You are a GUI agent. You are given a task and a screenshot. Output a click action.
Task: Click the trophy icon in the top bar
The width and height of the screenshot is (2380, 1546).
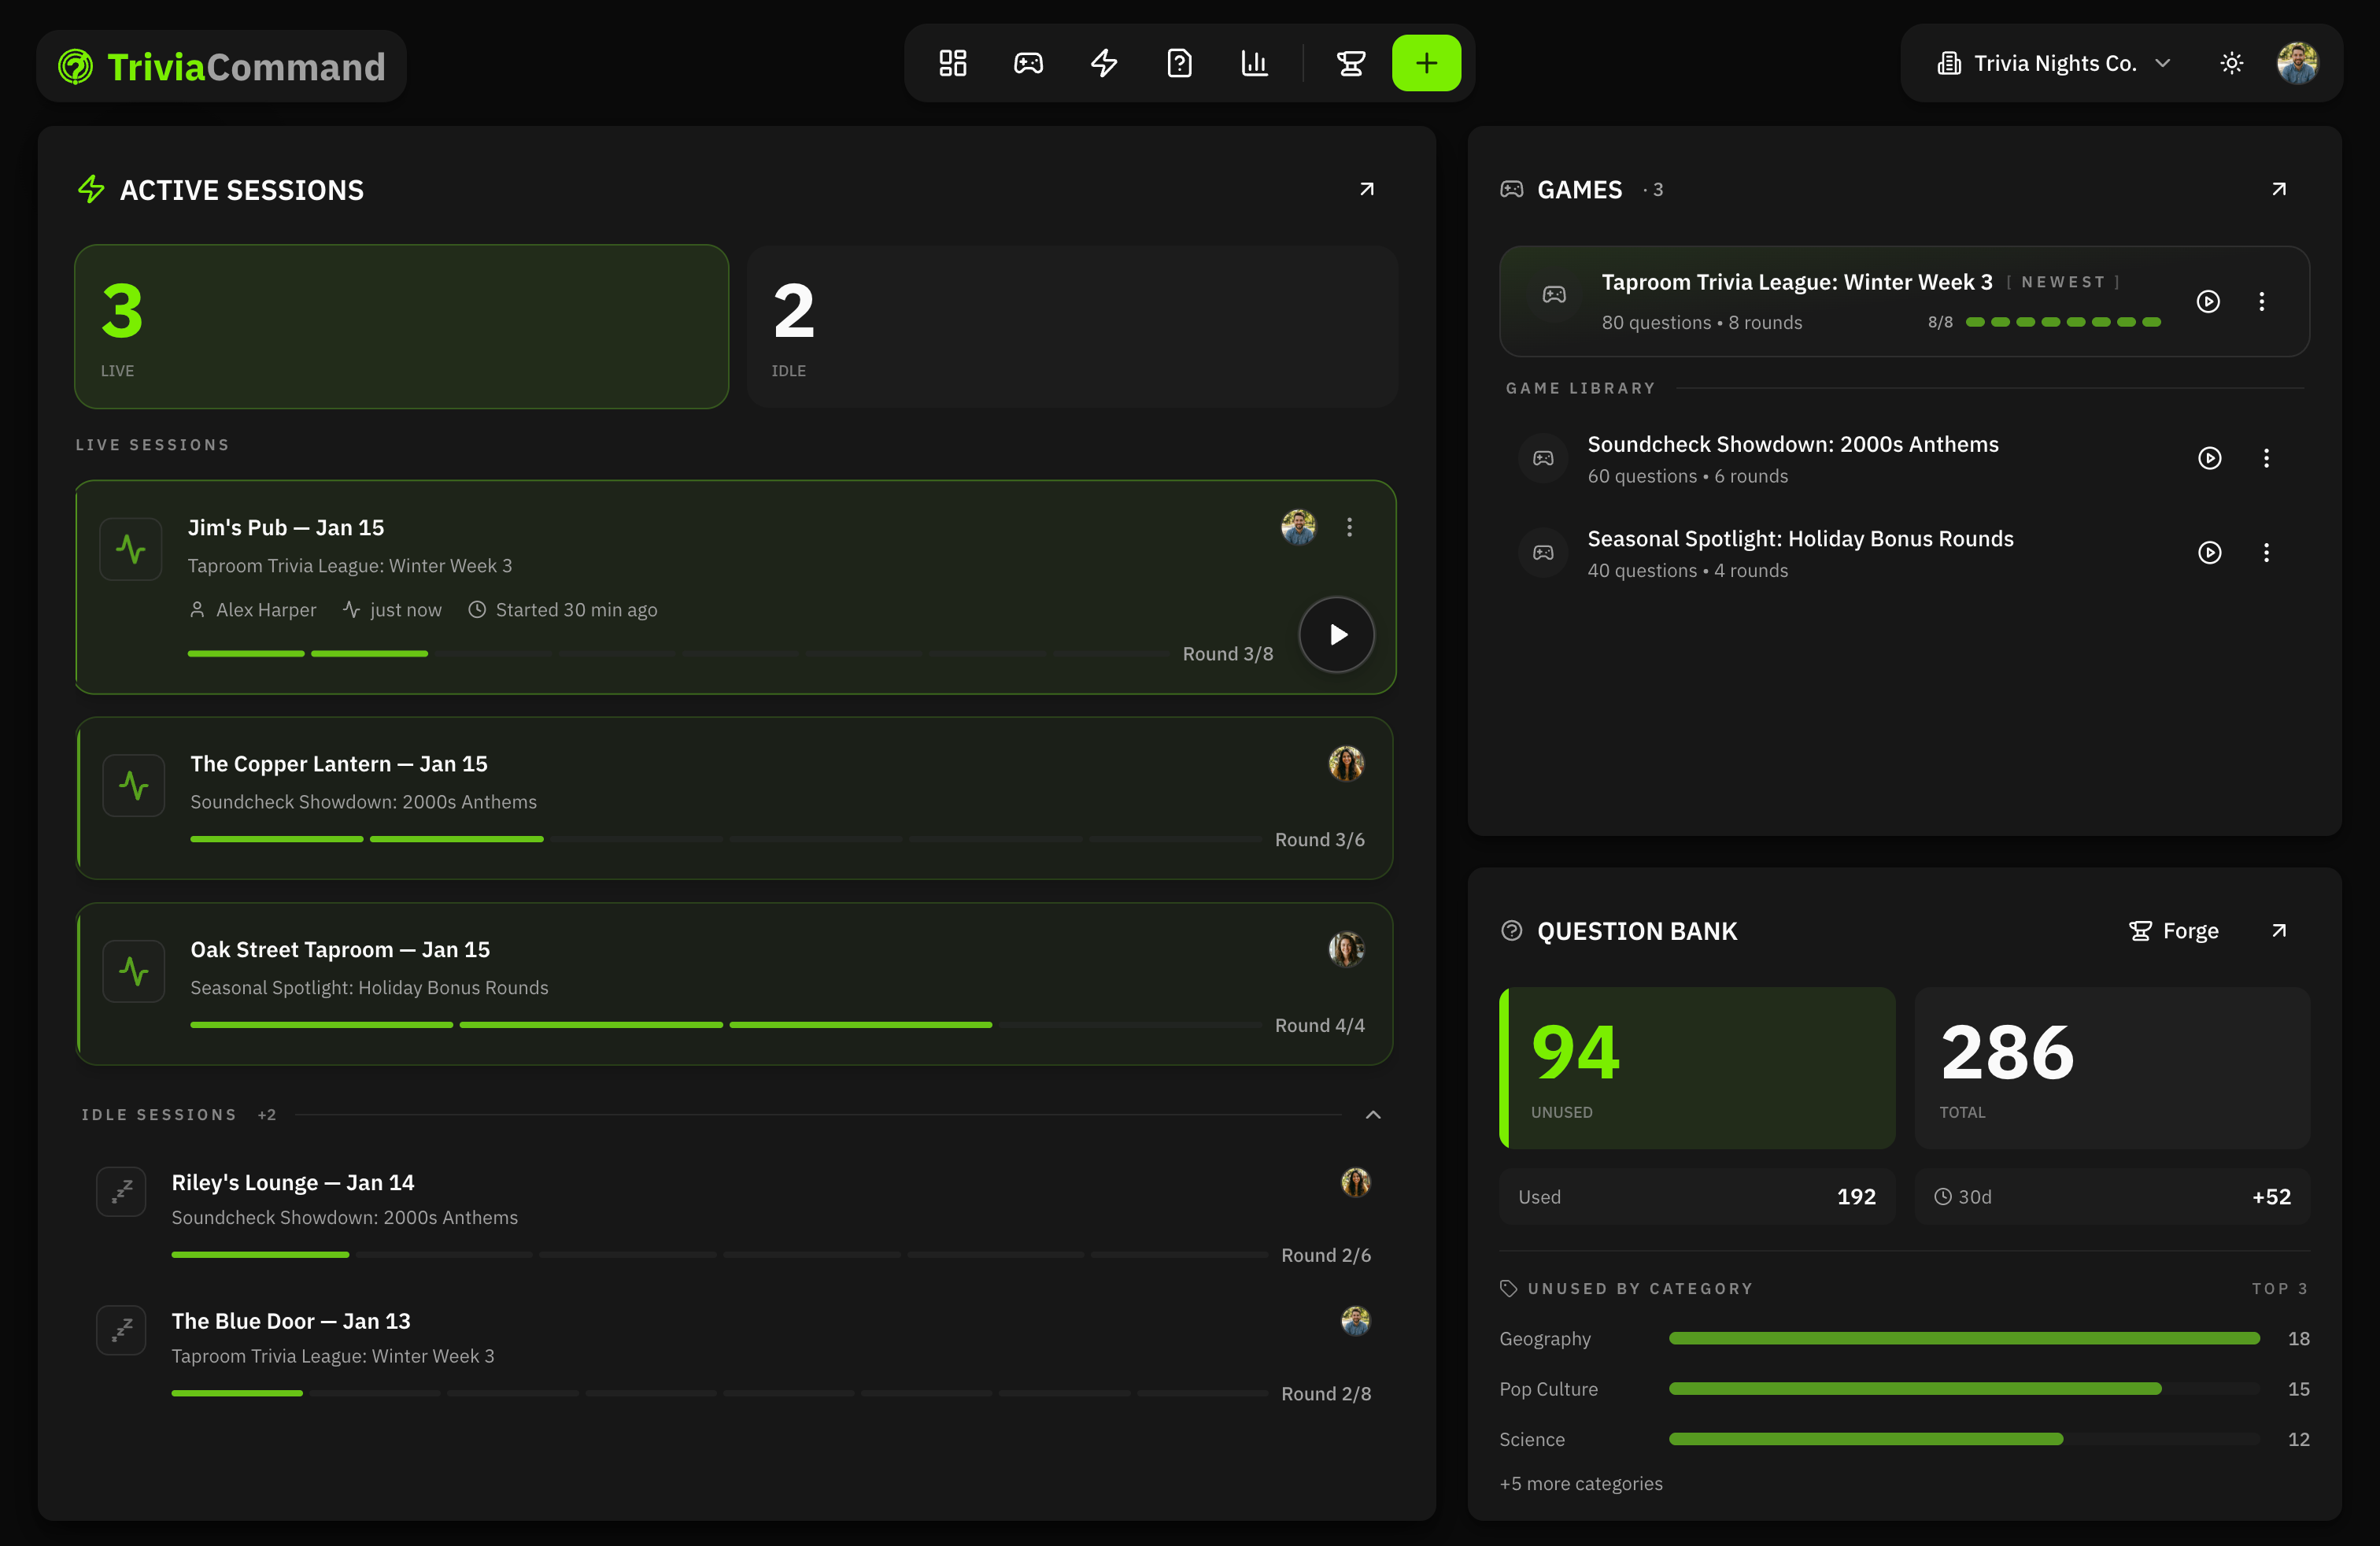point(1351,62)
